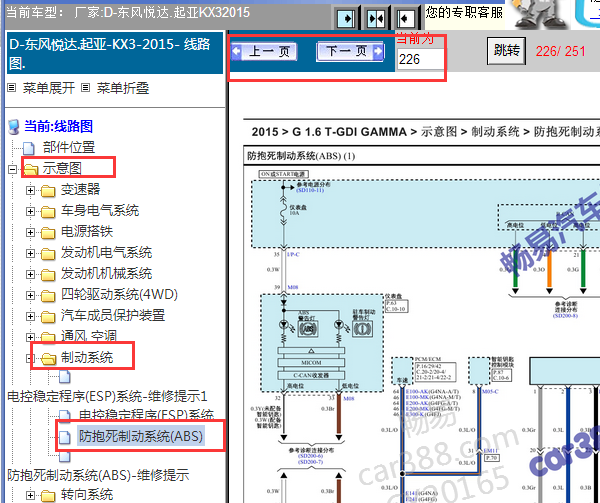Expand the 转向系统 folder

click(x=31, y=495)
